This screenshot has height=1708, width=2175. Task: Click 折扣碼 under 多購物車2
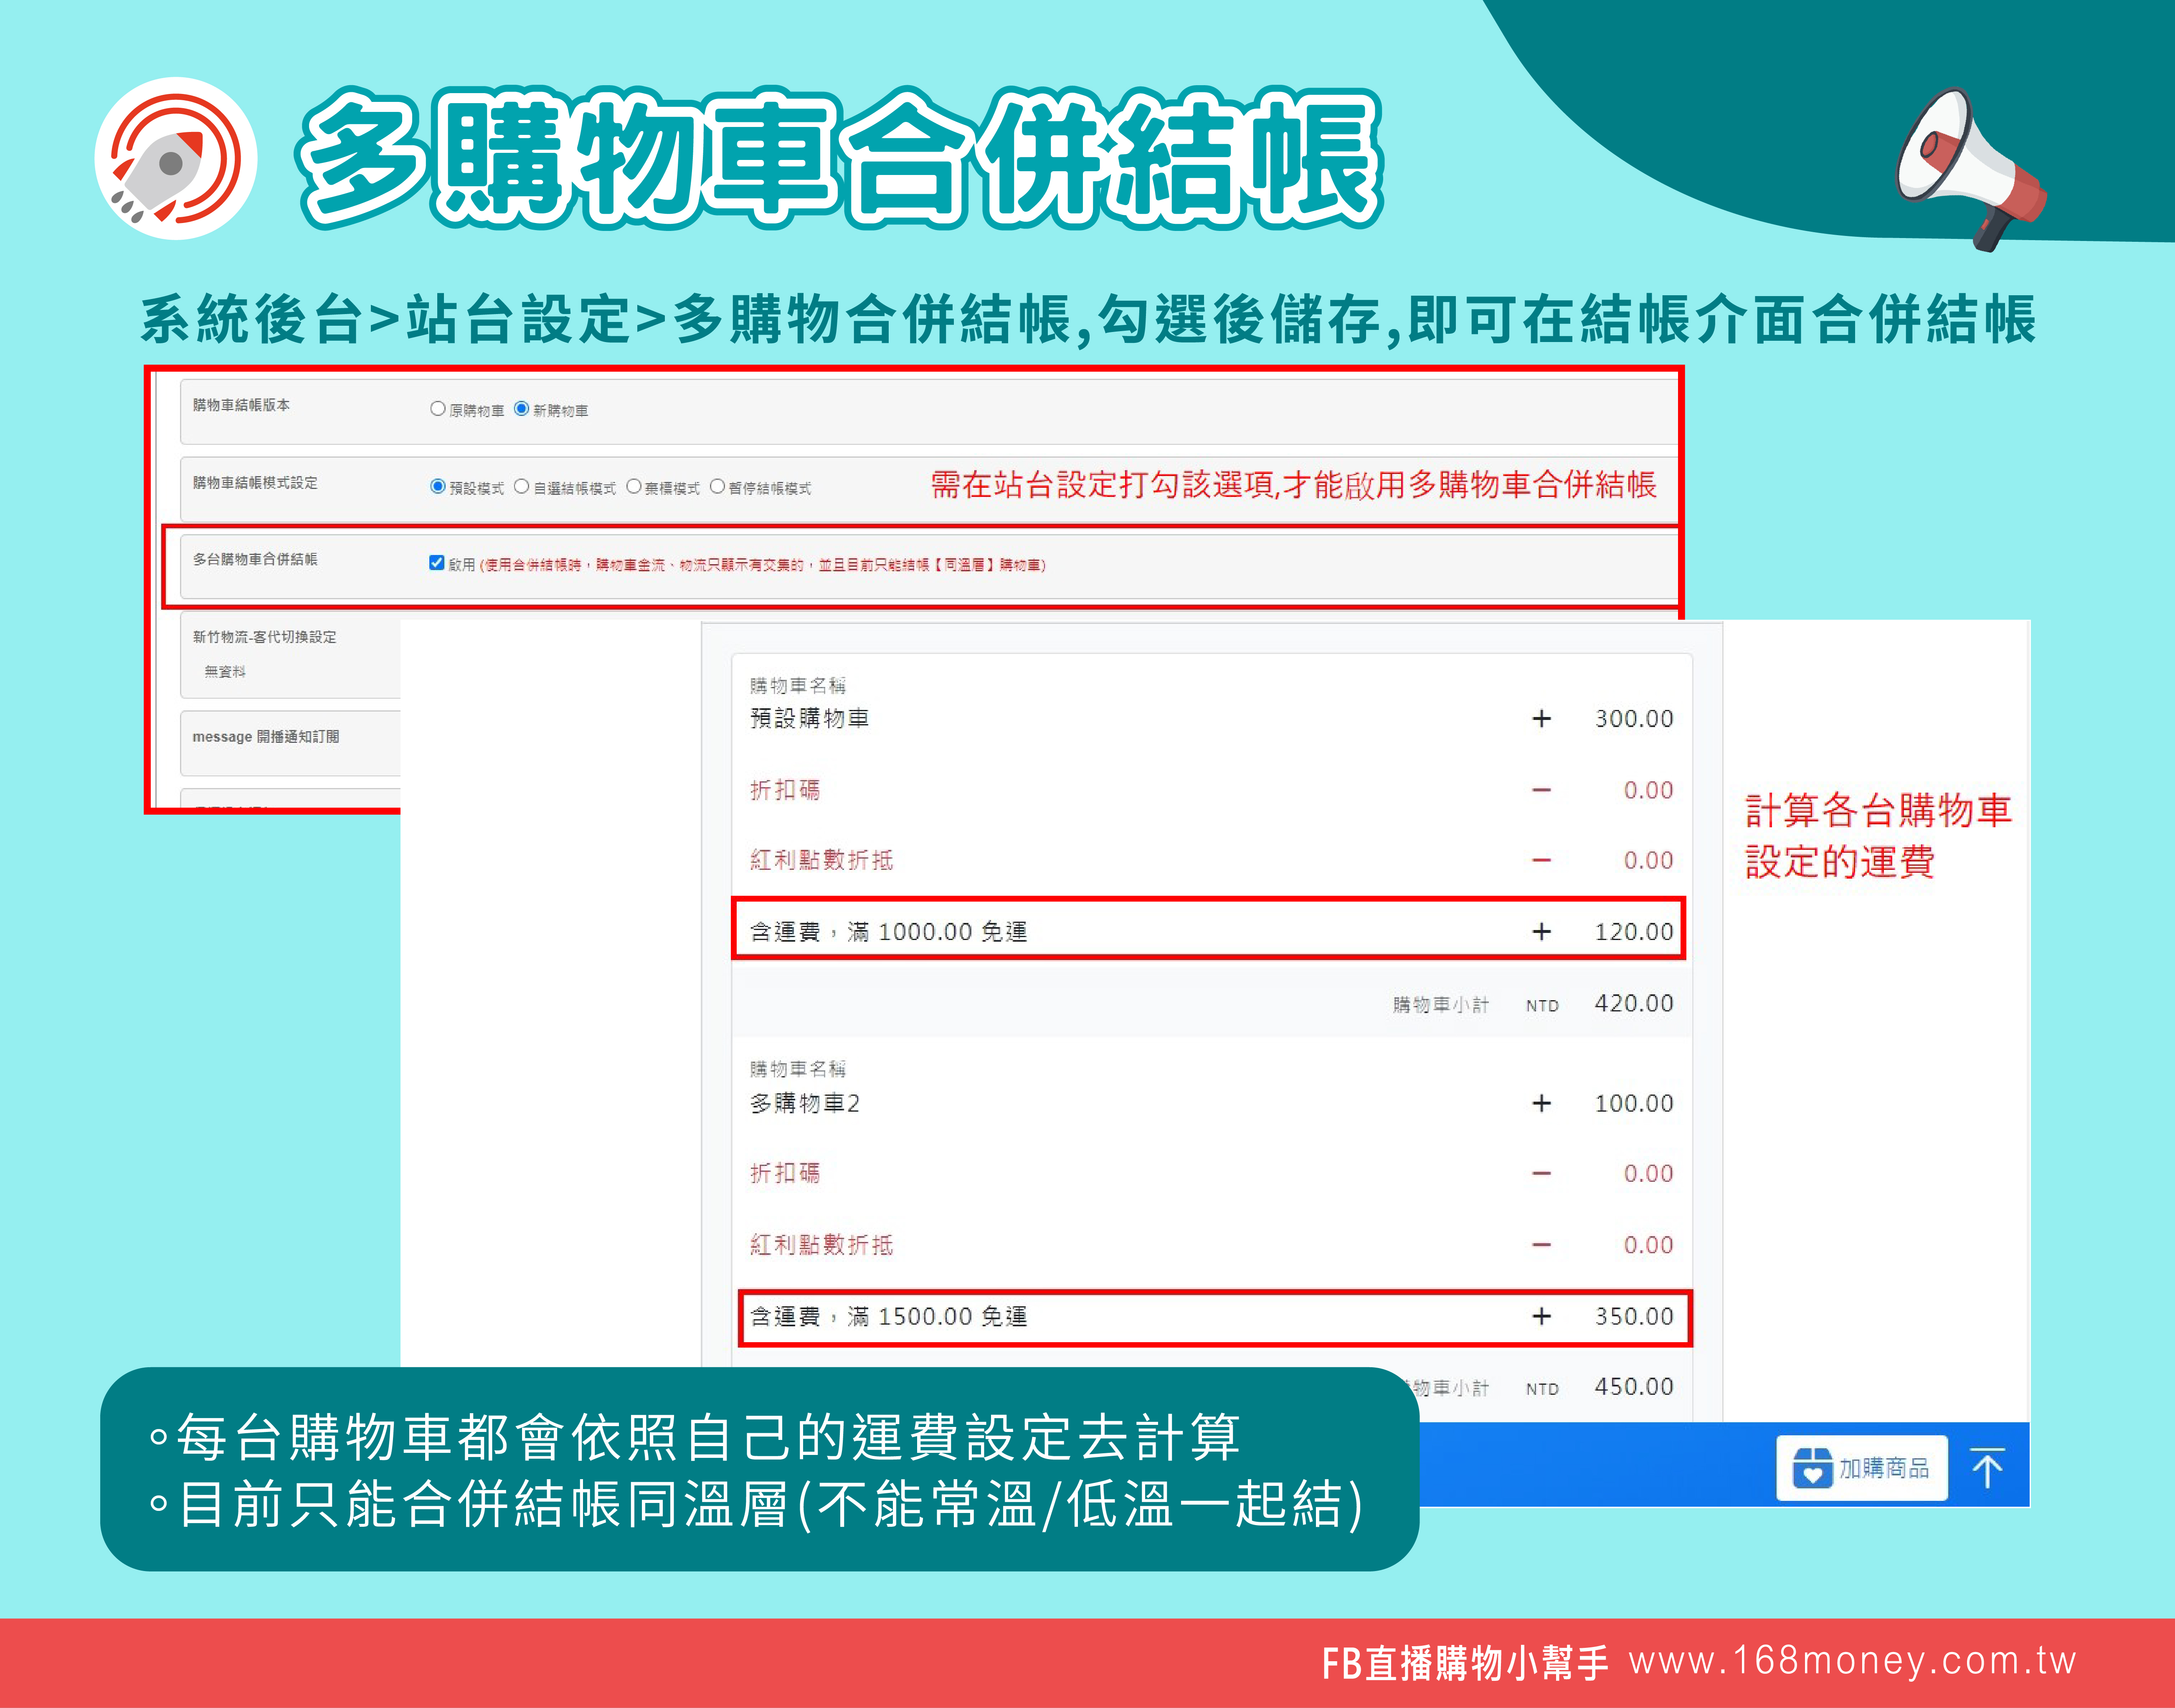785,1173
